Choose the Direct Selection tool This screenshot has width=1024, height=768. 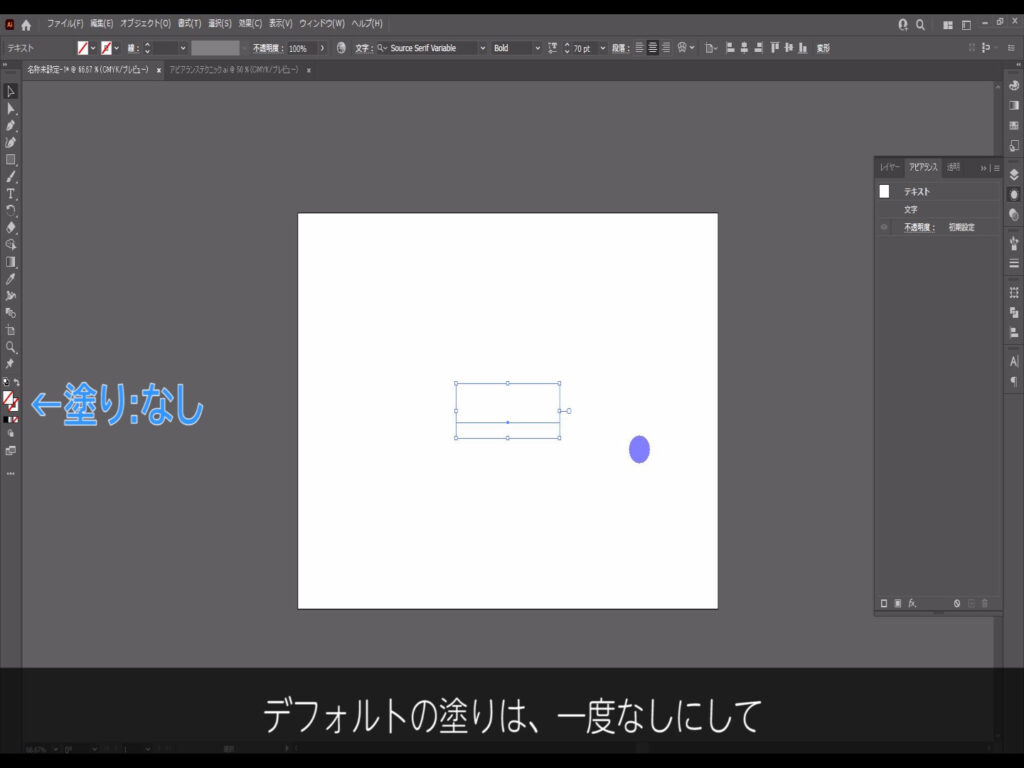coord(11,108)
